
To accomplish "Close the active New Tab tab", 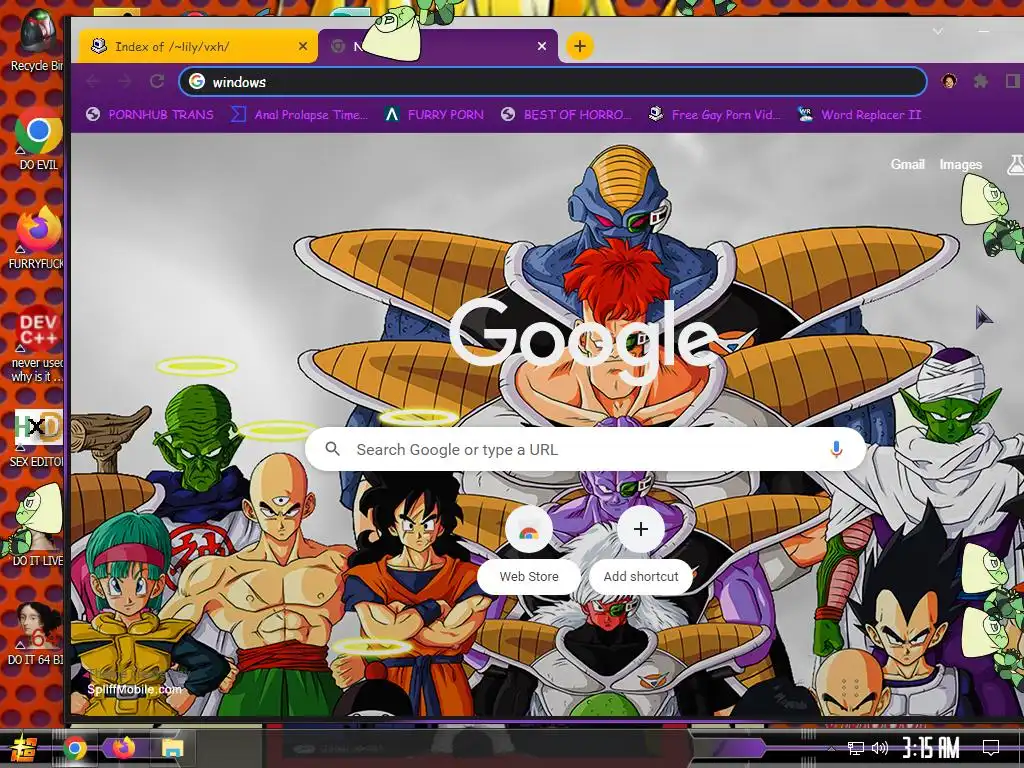I will point(541,46).
